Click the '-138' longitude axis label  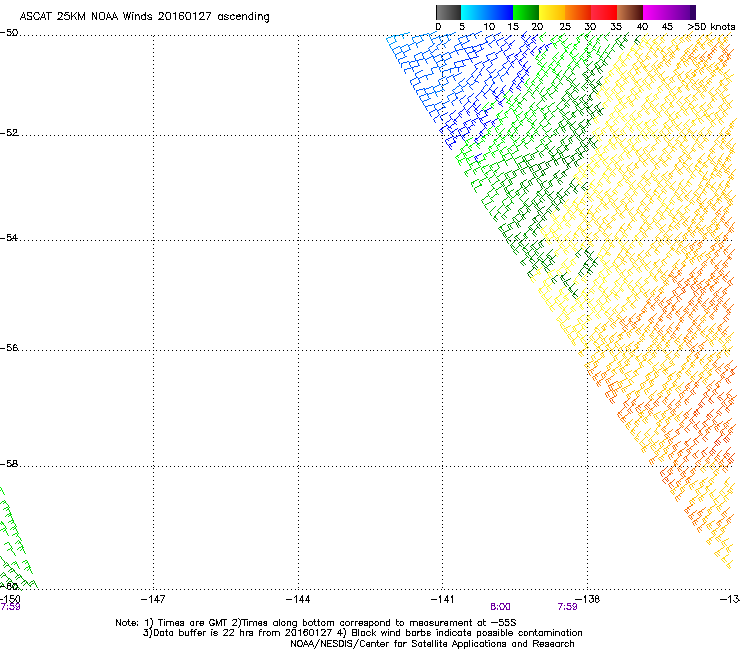click(x=588, y=599)
